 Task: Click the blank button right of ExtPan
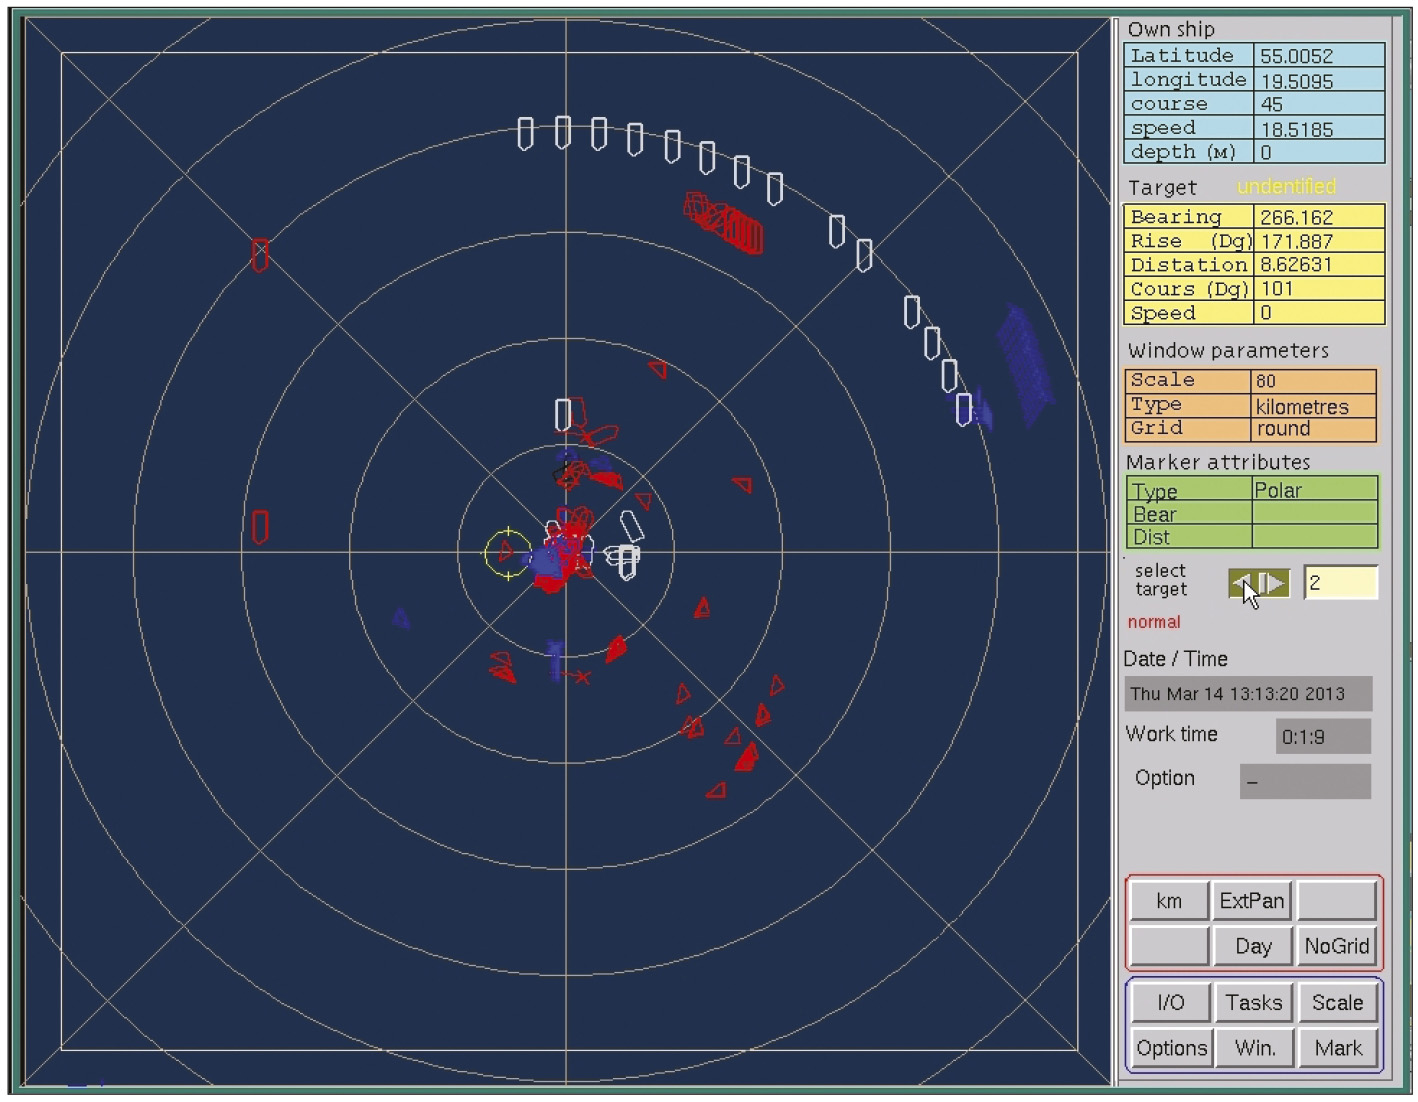[1337, 901]
